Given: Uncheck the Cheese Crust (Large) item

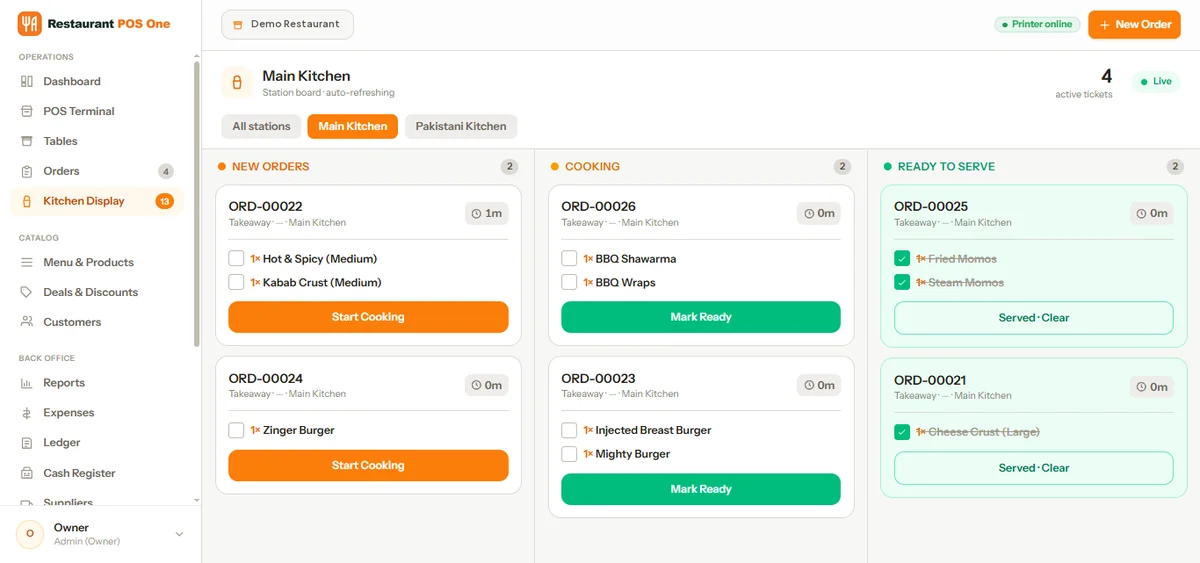Looking at the screenshot, I should (x=902, y=432).
